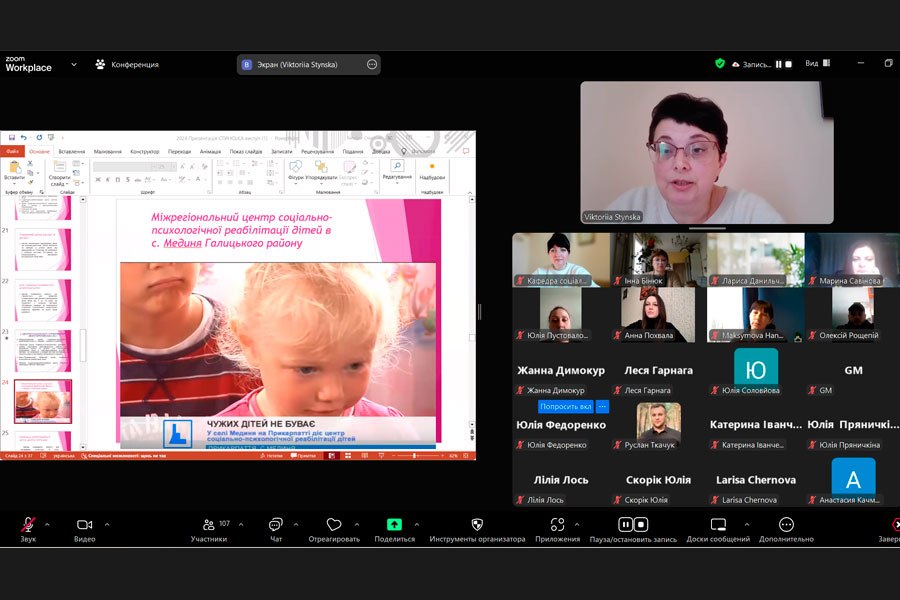This screenshot has width=900, height=600.
Task: Open Инструменты организатора host tools shield
Action: click(477, 525)
